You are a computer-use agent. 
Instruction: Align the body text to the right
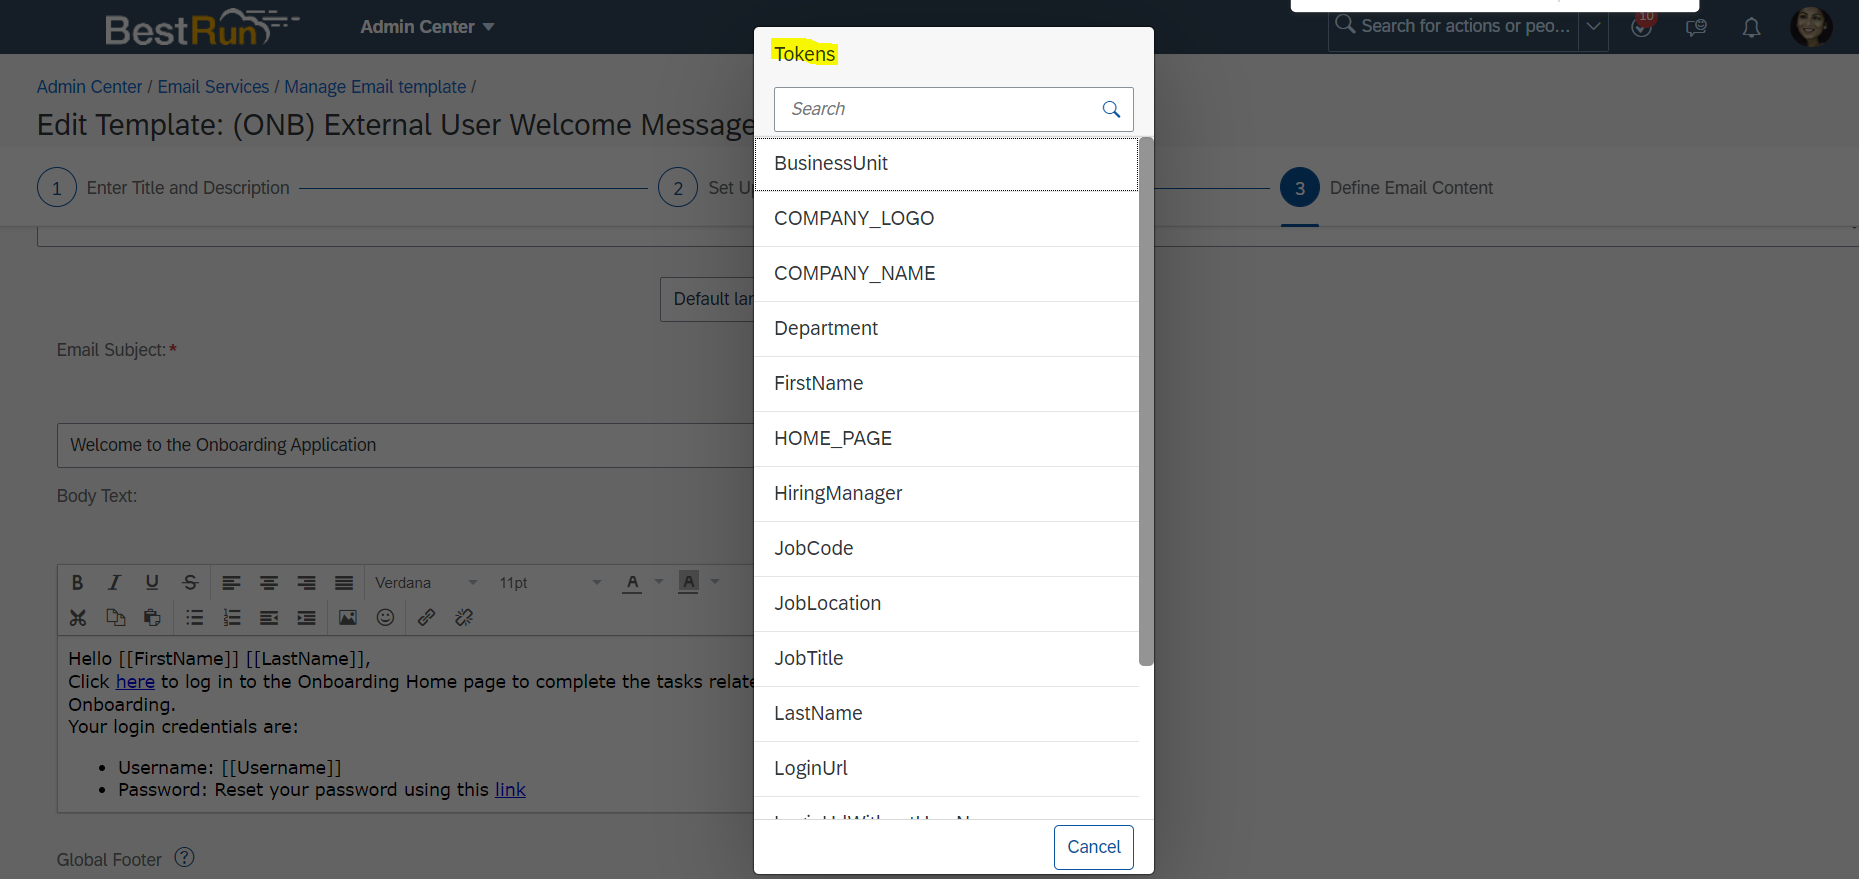(x=306, y=583)
